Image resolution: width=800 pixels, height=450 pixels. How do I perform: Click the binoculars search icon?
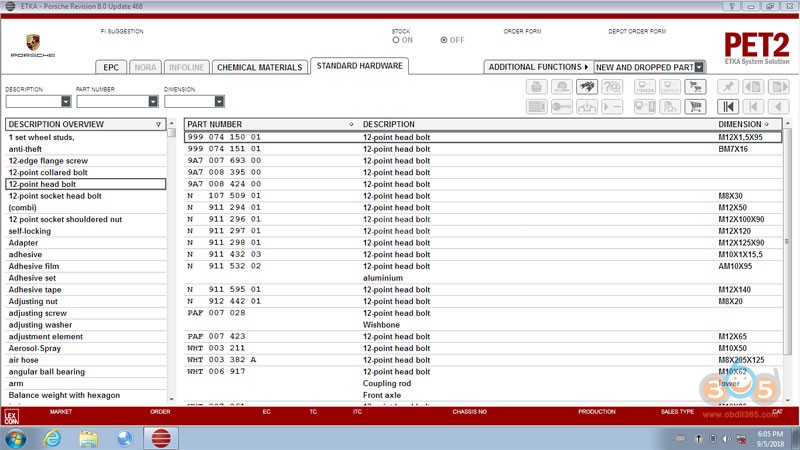(x=587, y=87)
